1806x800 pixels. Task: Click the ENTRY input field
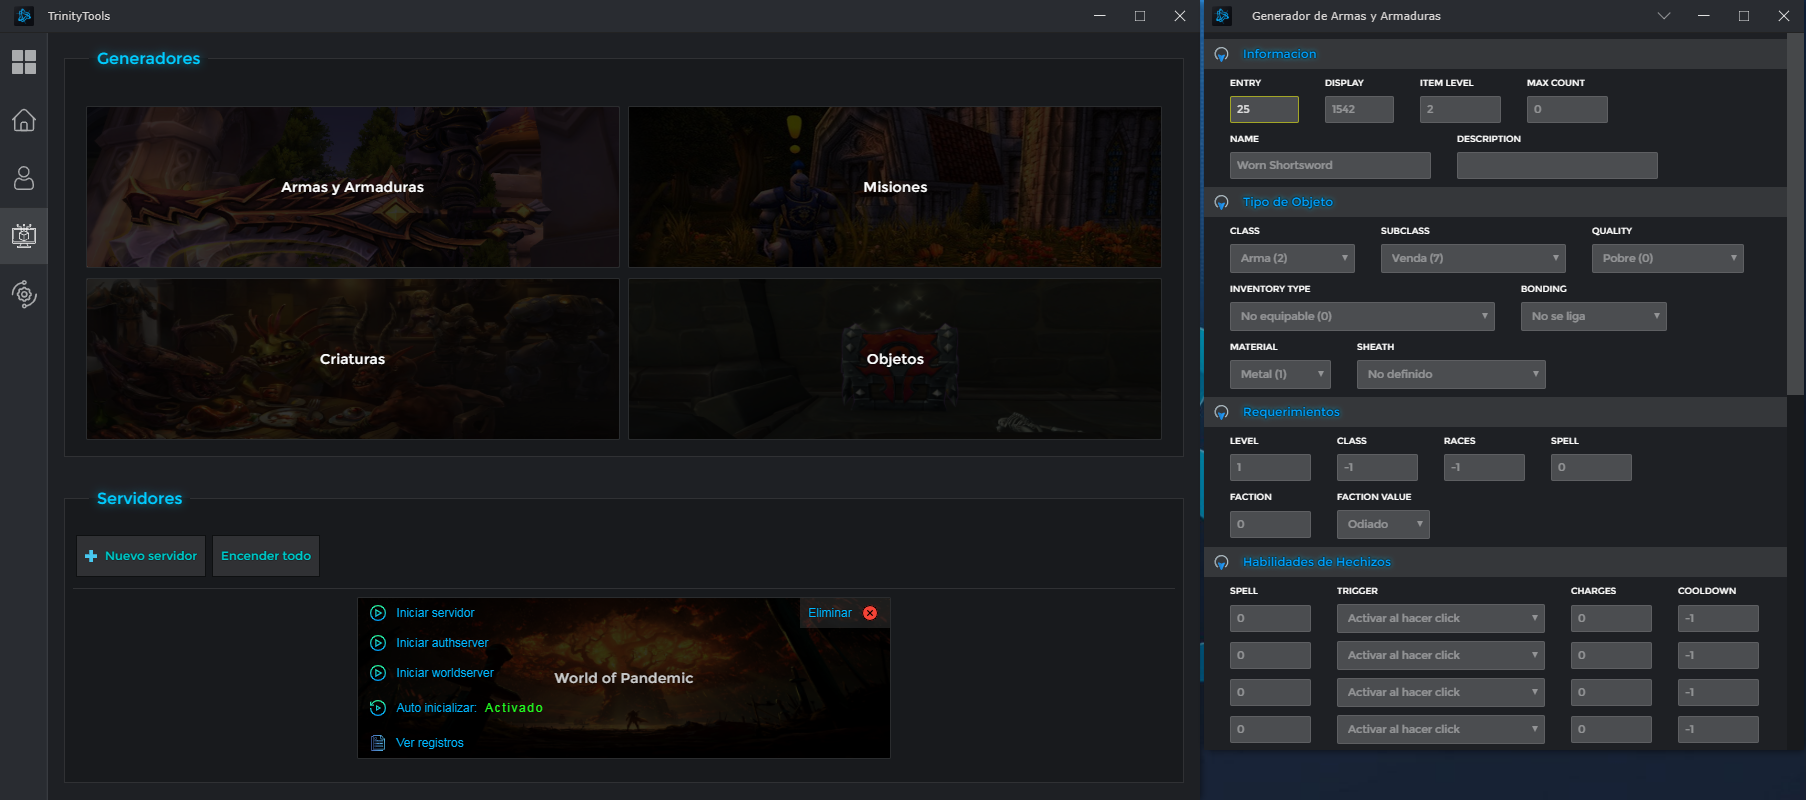pyautogui.click(x=1264, y=109)
